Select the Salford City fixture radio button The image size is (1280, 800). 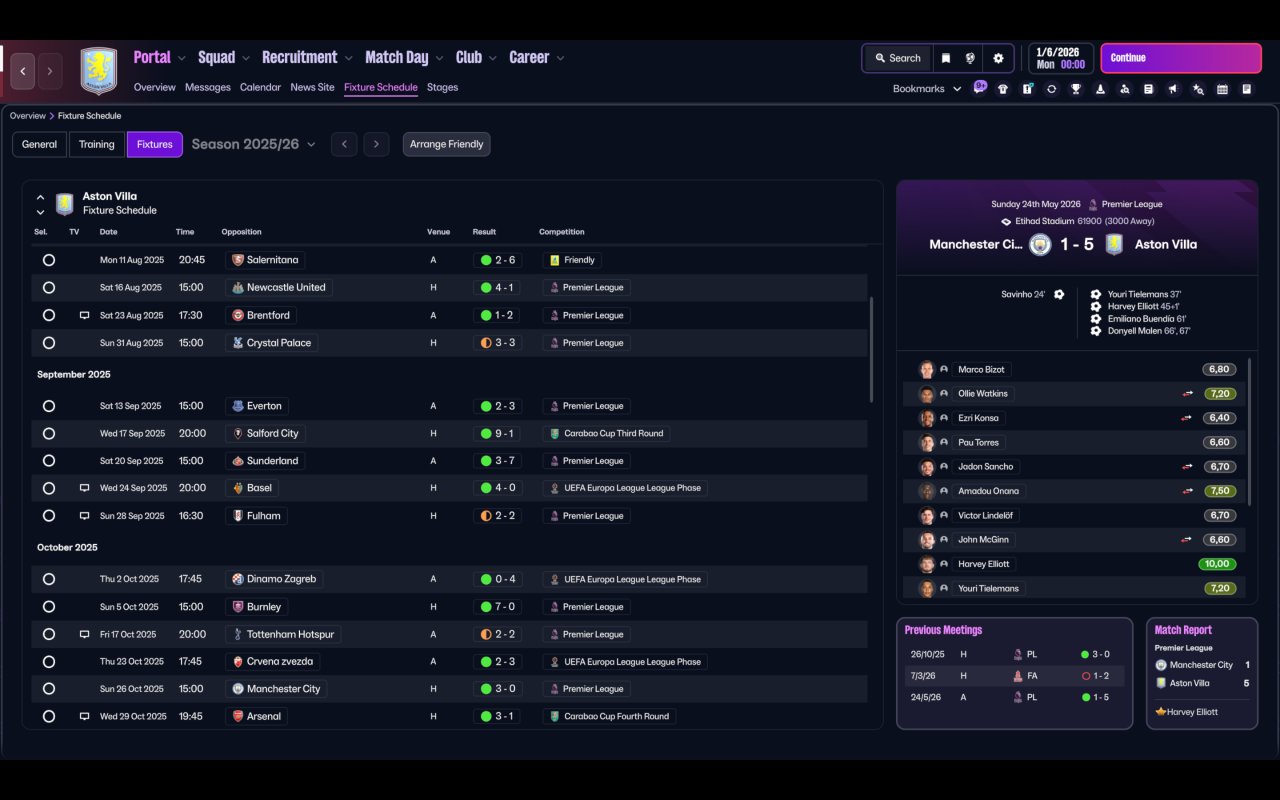48,433
